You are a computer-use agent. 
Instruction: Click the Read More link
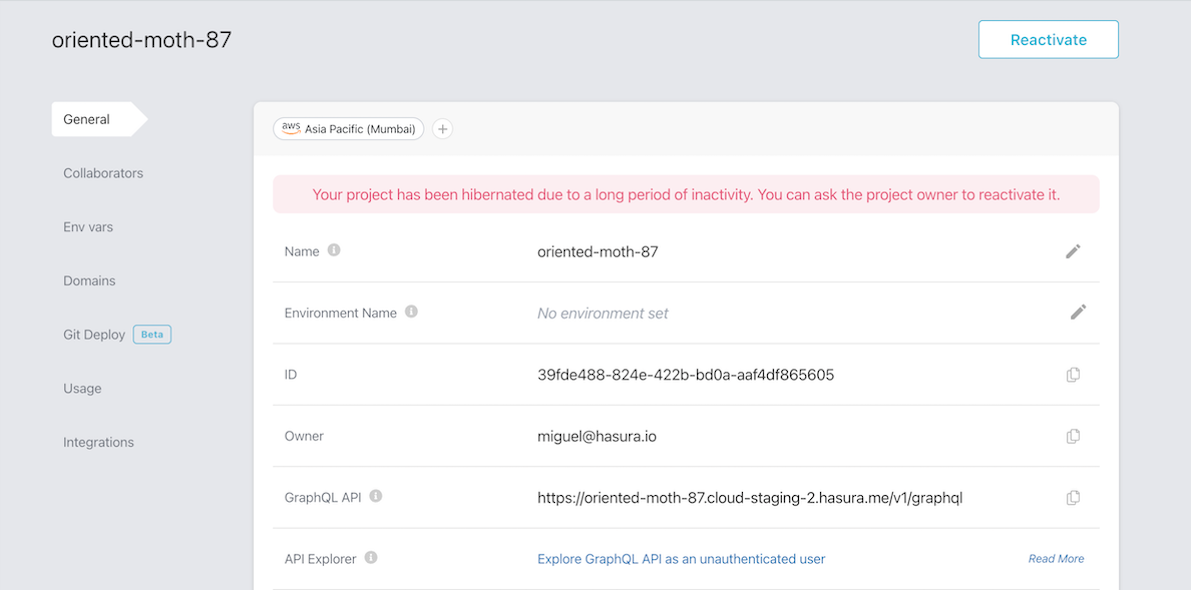(x=1056, y=559)
